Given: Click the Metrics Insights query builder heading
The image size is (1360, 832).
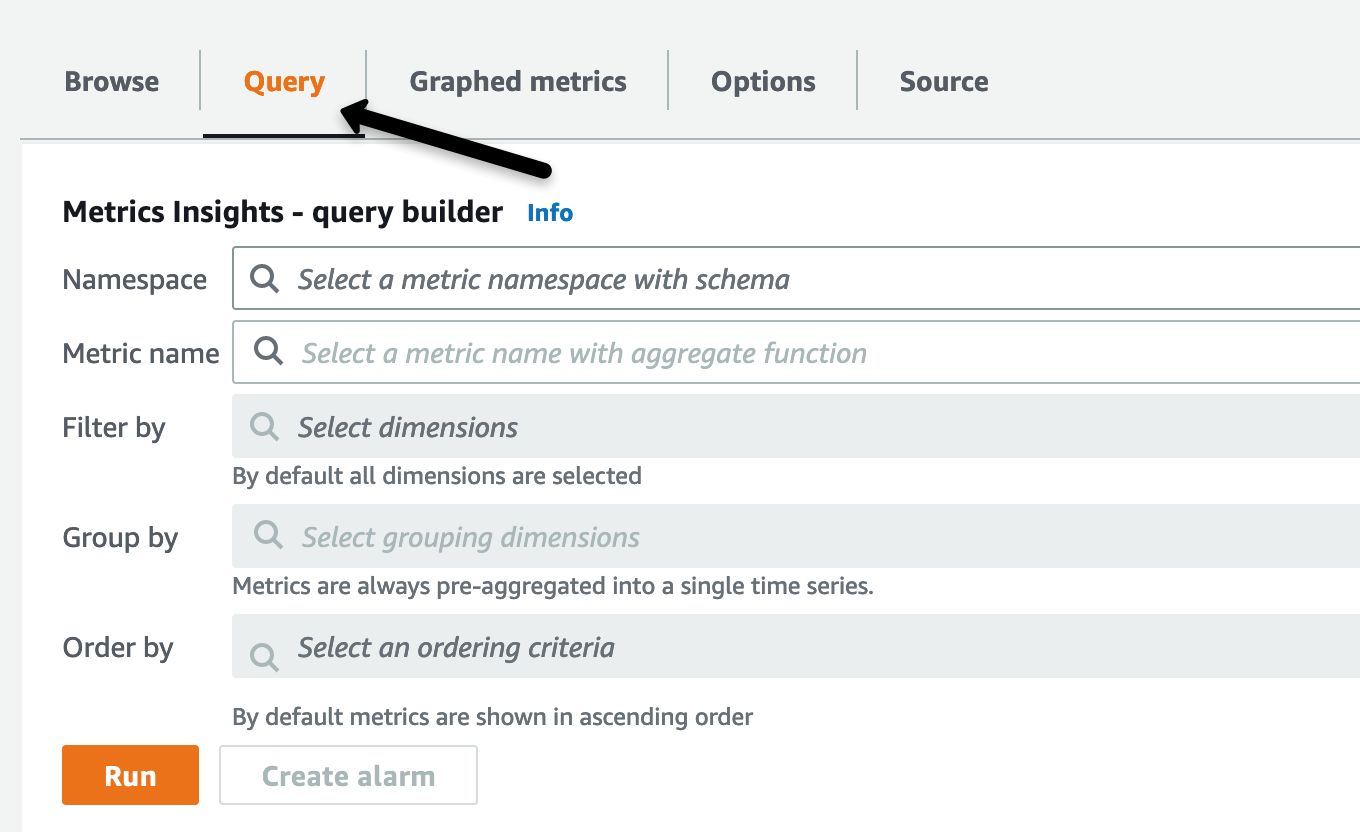Looking at the screenshot, I should pos(281,212).
